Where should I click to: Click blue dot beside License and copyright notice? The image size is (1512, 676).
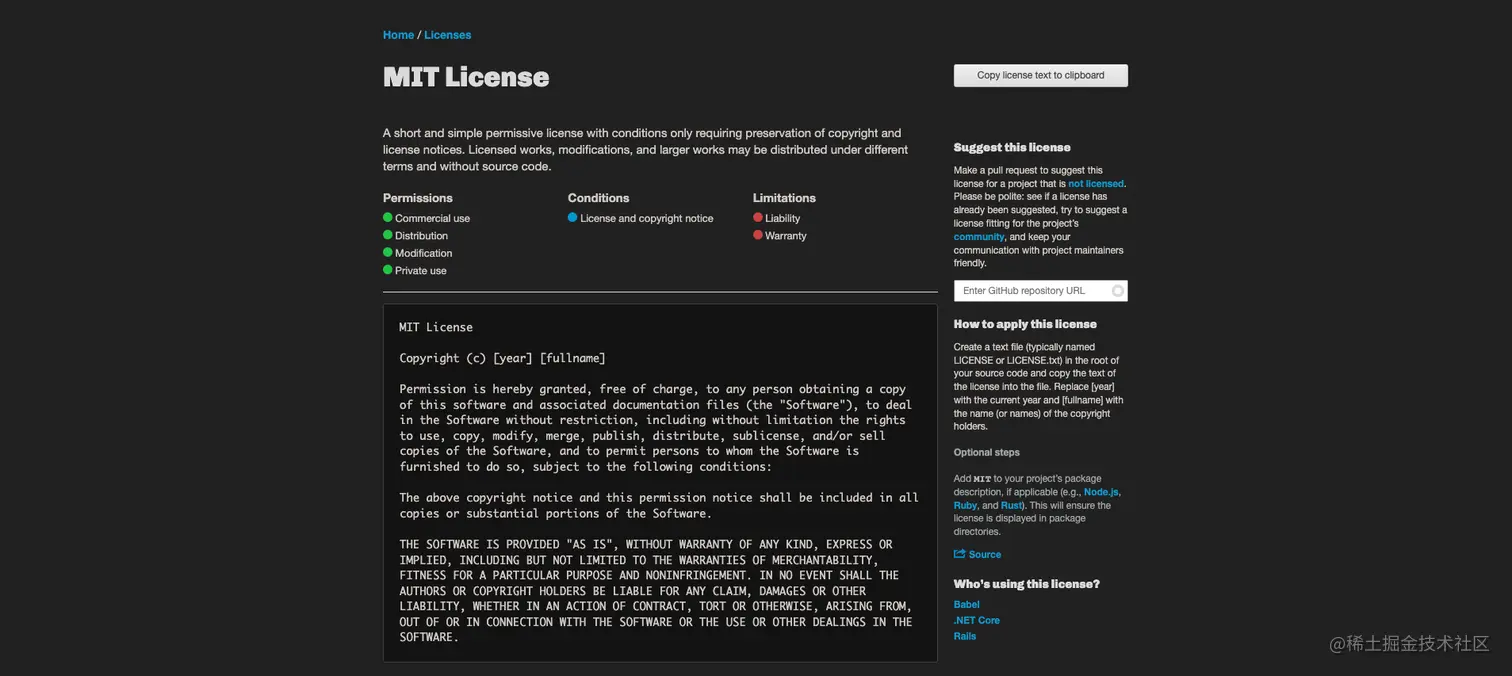pos(573,217)
